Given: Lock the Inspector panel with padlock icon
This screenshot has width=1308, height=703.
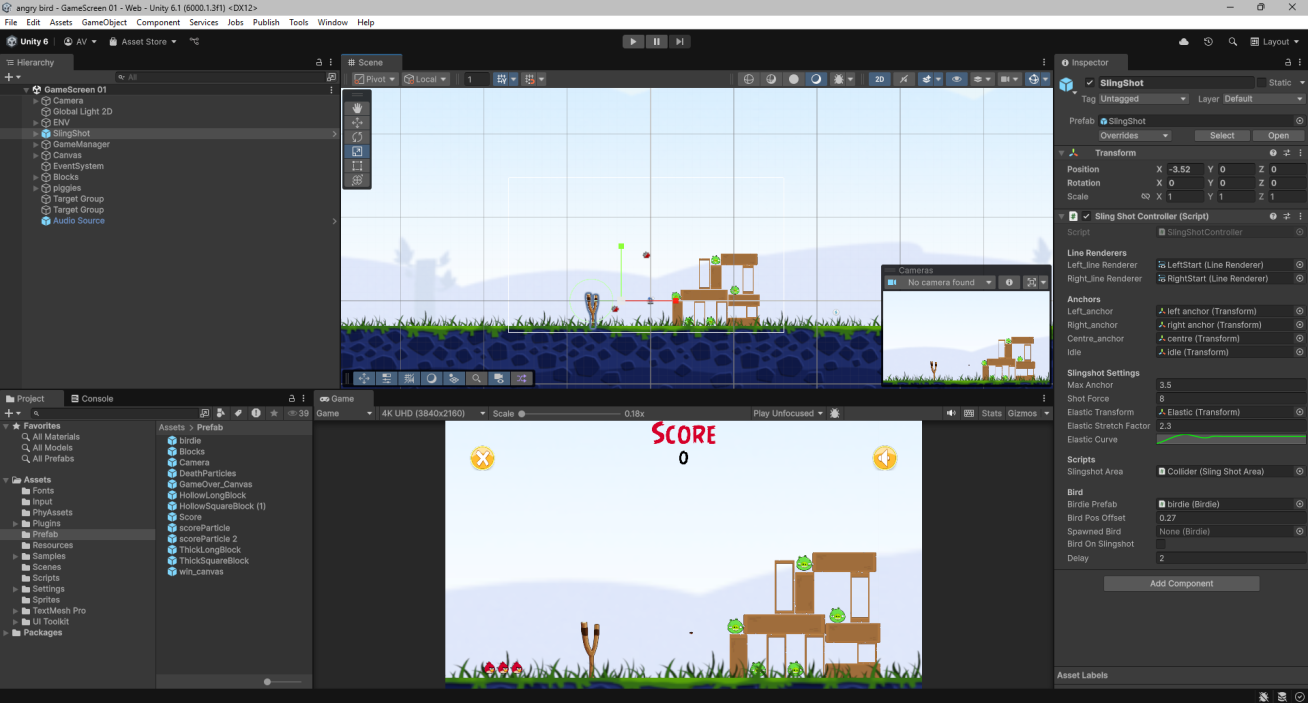Looking at the screenshot, I should click(x=1286, y=62).
